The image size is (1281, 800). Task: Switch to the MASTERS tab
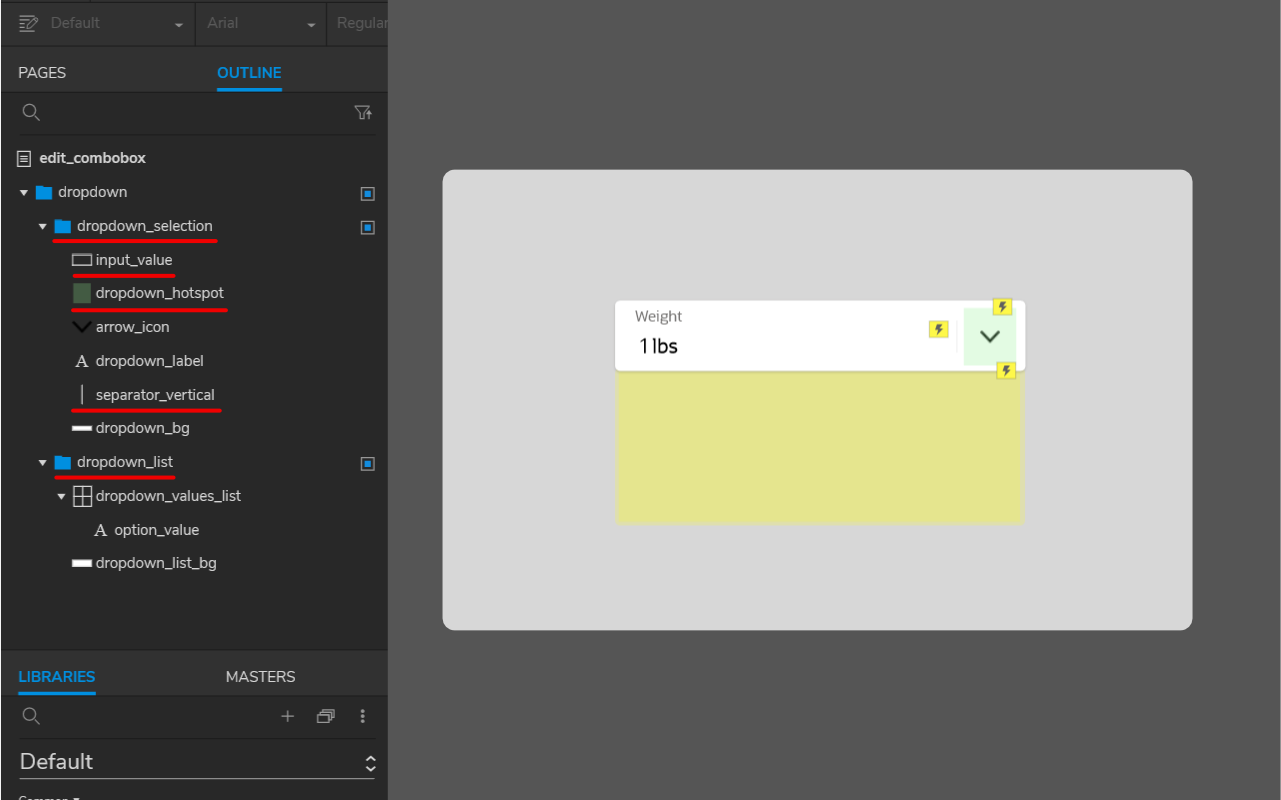click(x=261, y=677)
